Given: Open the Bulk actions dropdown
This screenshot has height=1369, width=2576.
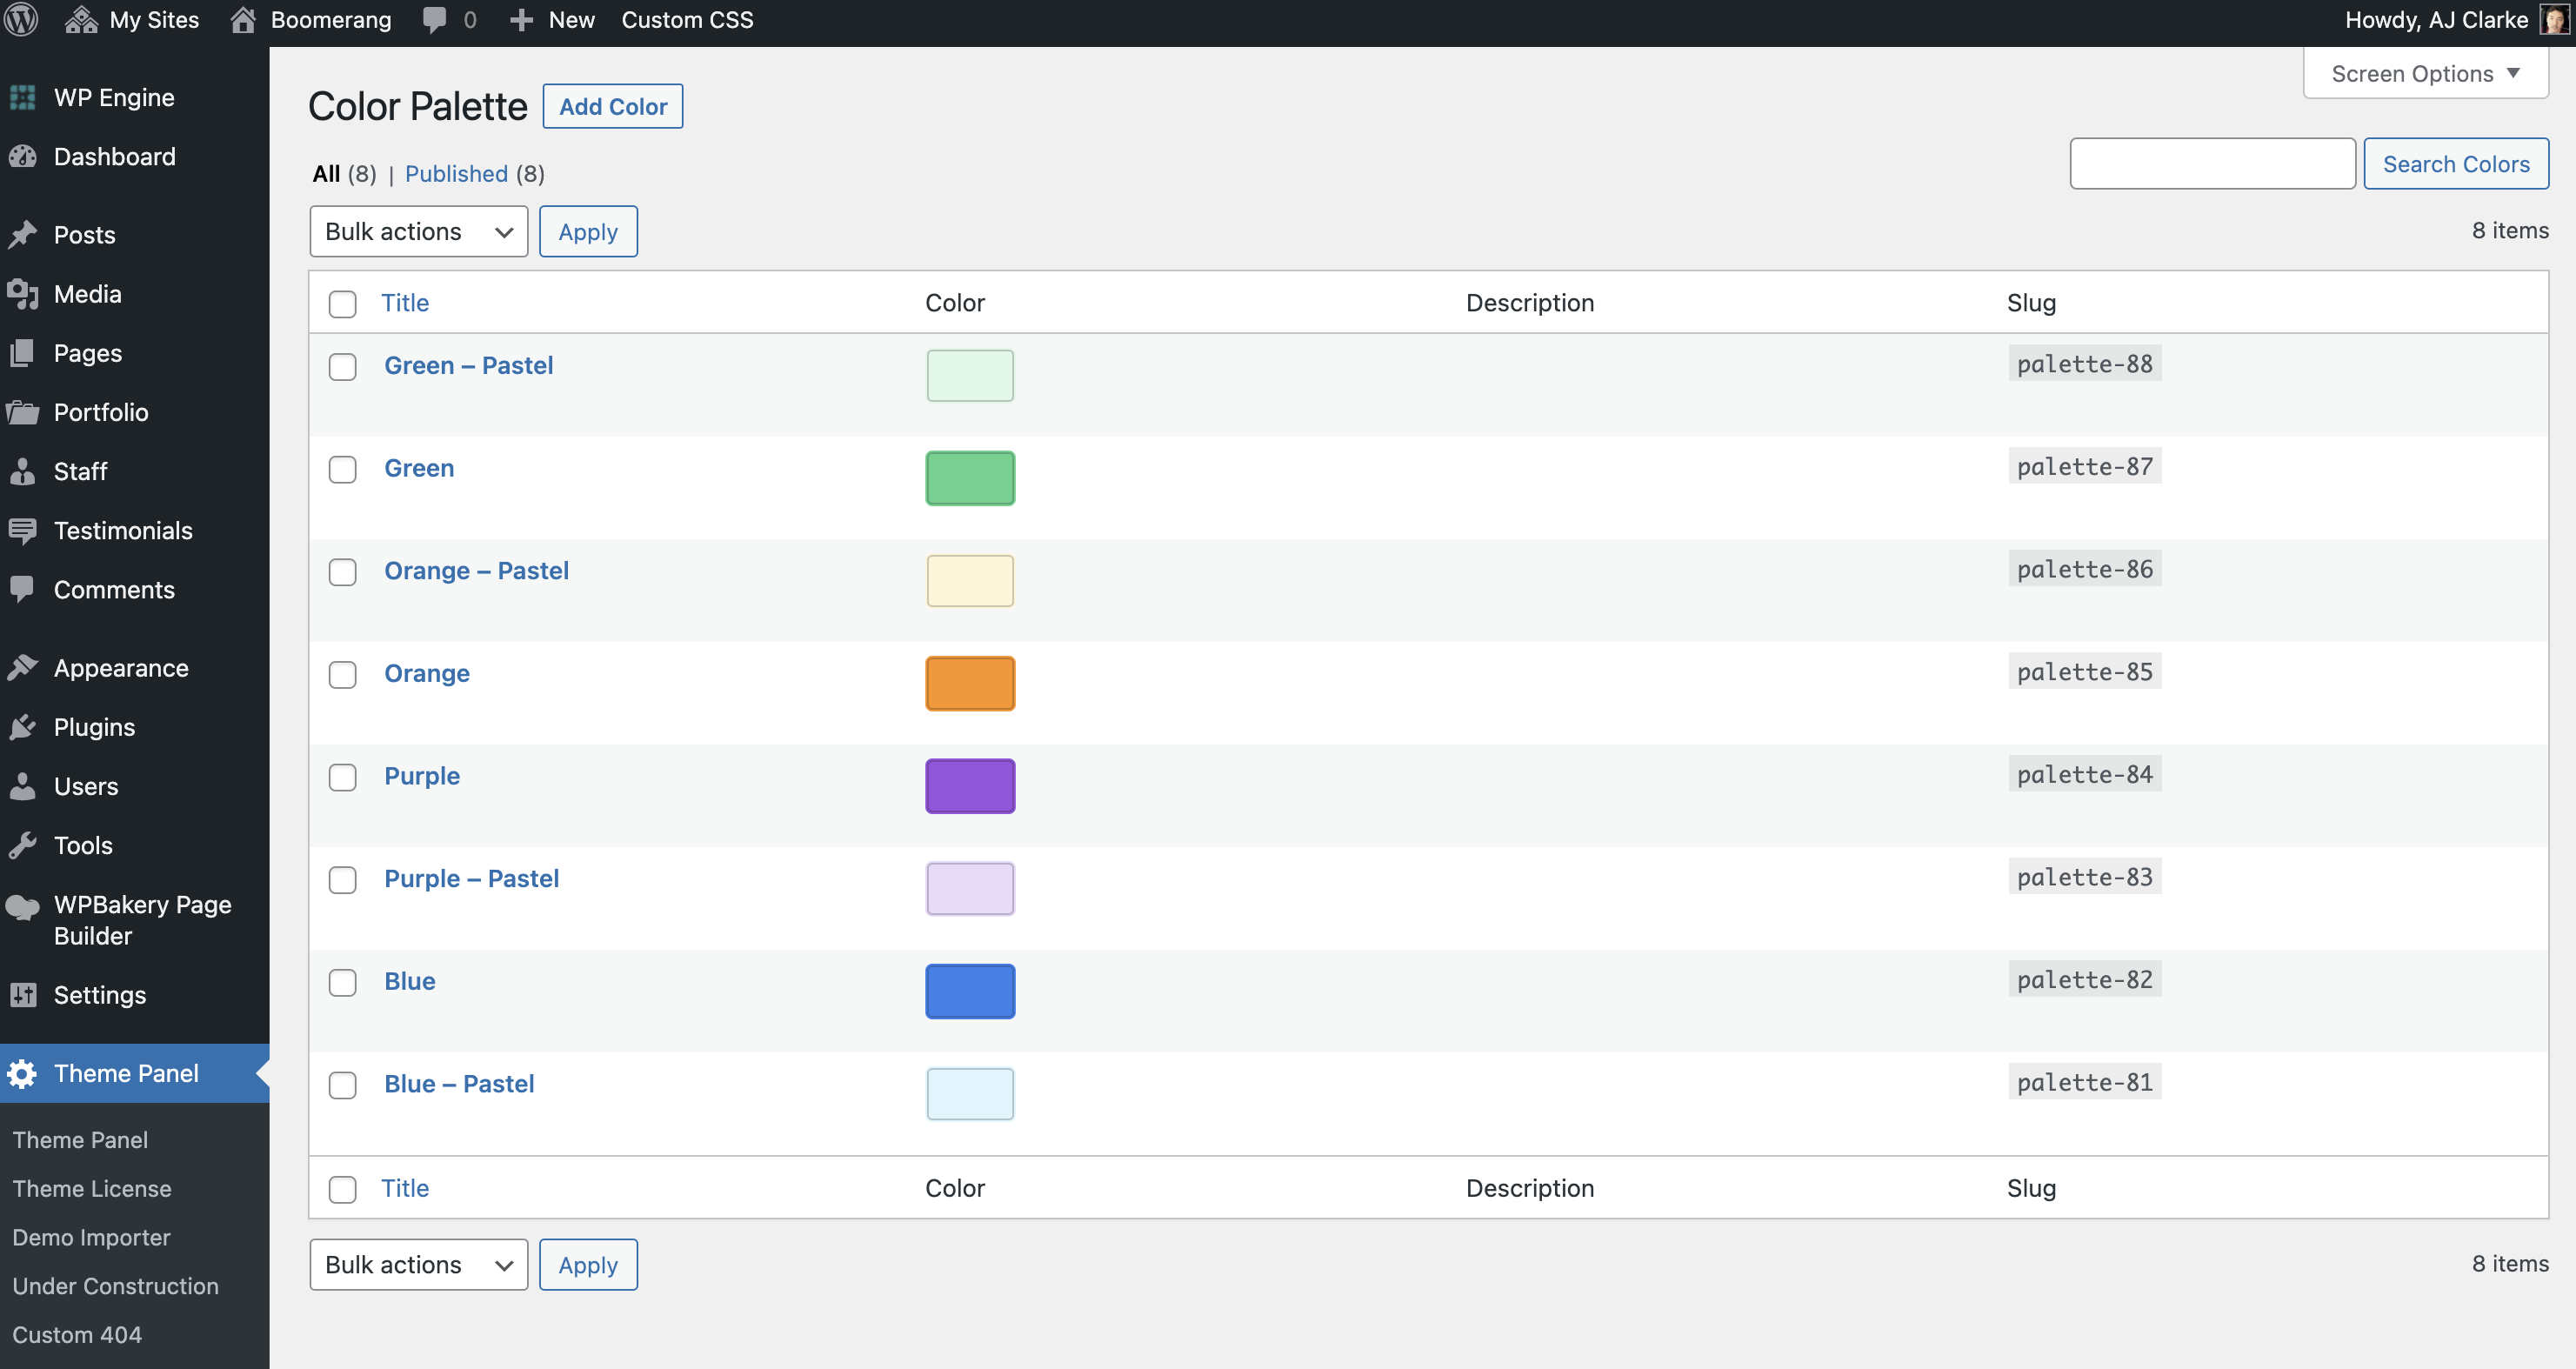Looking at the screenshot, I should point(418,231).
